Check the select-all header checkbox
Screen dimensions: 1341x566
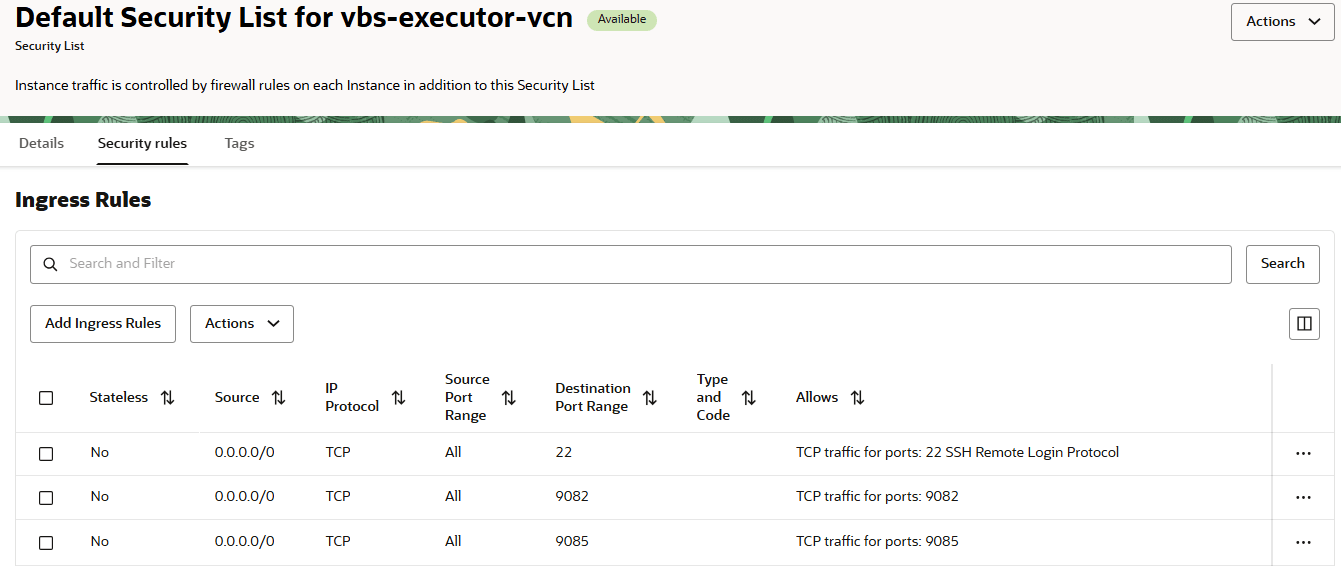click(46, 398)
